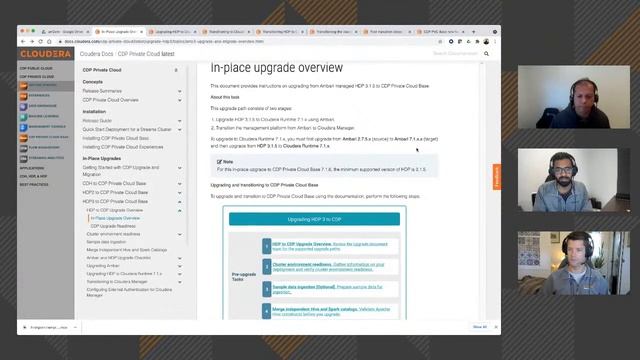Open the Cloudera Docs breadcrumb link
Image resolution: width=640 pixels, height=360 pixels.
click(96, 54)
